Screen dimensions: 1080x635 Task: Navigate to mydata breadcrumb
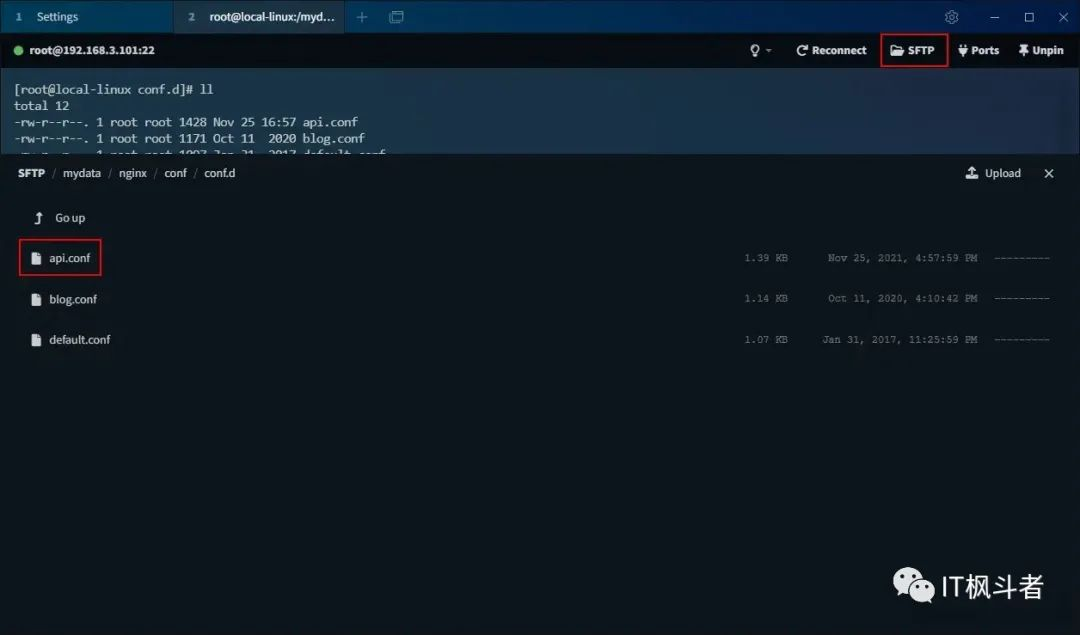point(81,173)
